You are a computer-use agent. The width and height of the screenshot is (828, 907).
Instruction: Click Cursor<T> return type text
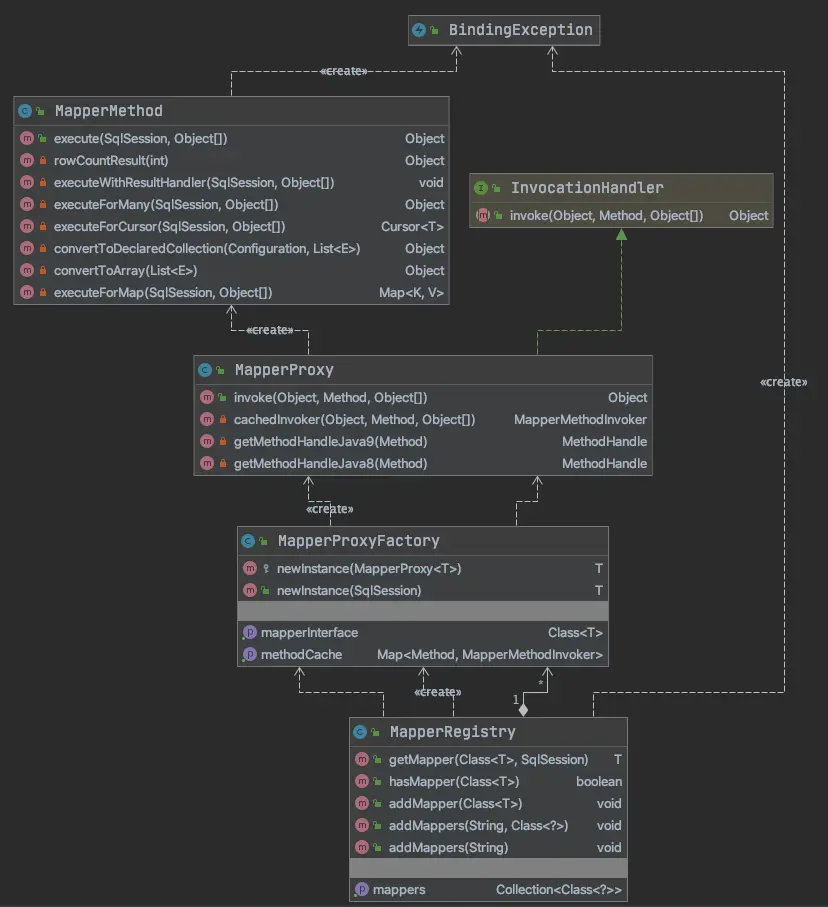click(412, 227)
